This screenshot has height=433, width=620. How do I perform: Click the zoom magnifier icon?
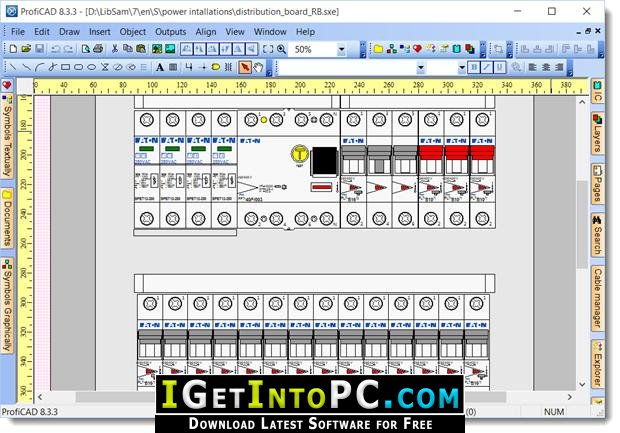(281, 49)
